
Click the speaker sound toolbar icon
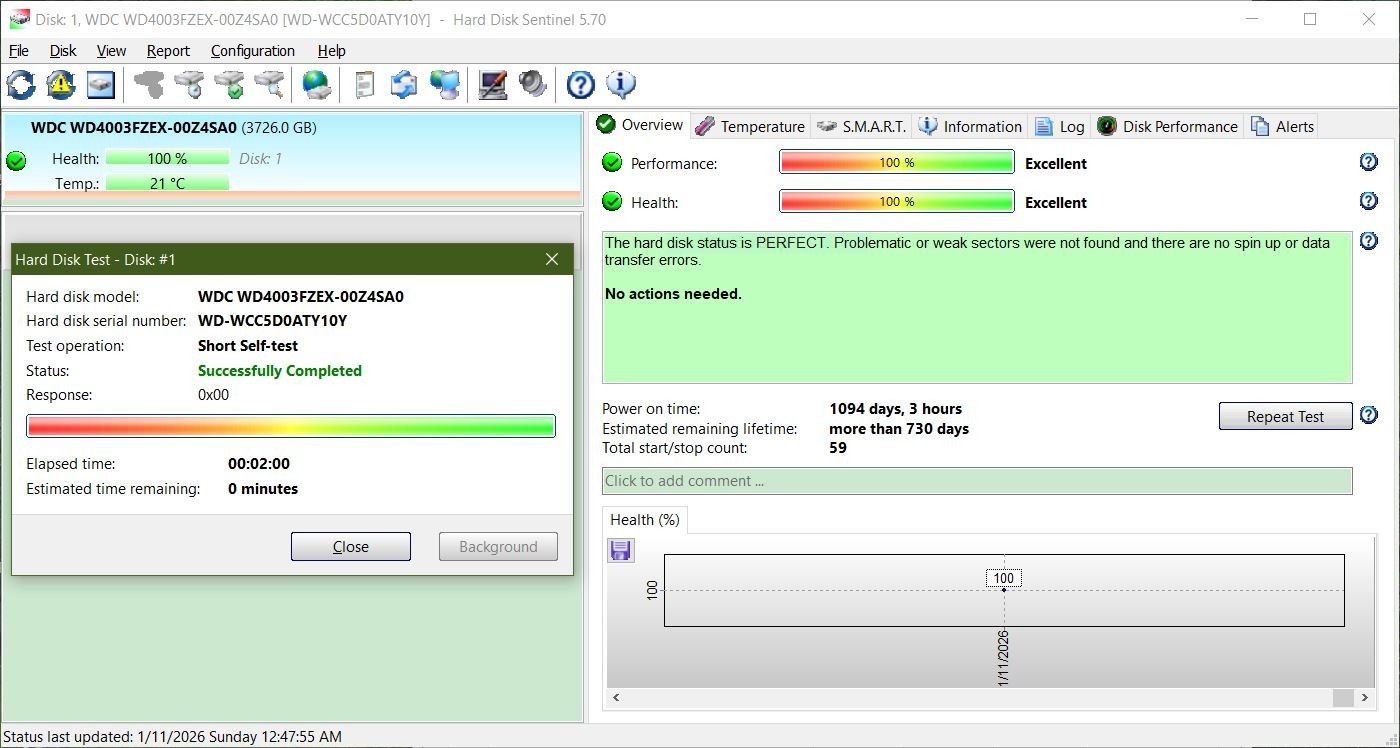[532, 85]
